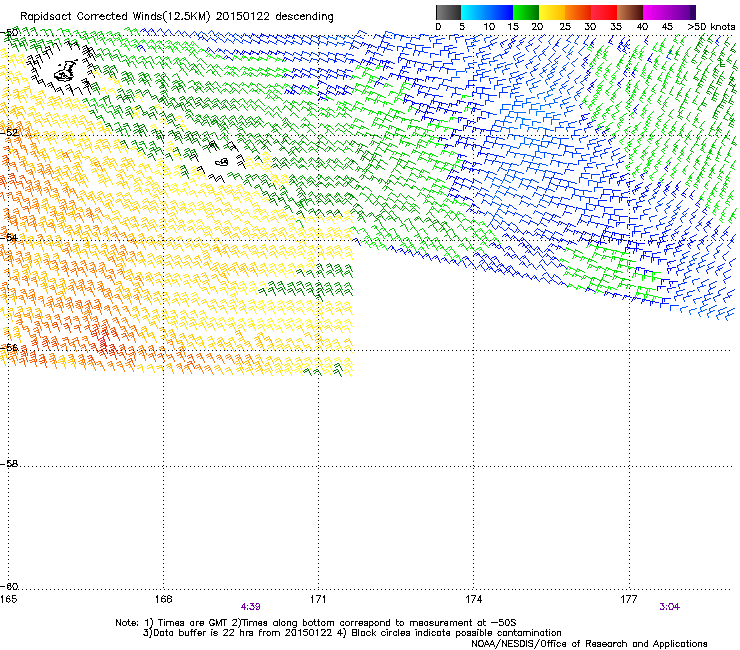The width and height of the screenshot is (740, 650).
Task: Click the purple 3:04 swath time label
Action: (x=670, y=607)
